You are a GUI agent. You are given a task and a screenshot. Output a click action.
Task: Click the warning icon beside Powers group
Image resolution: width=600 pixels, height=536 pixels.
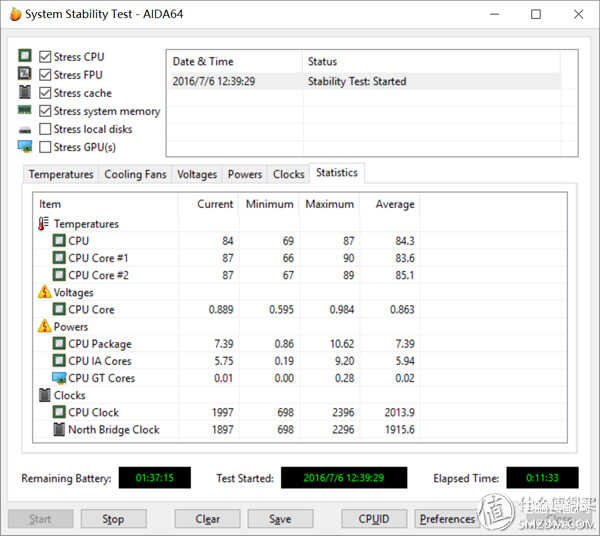coord(44,326)
